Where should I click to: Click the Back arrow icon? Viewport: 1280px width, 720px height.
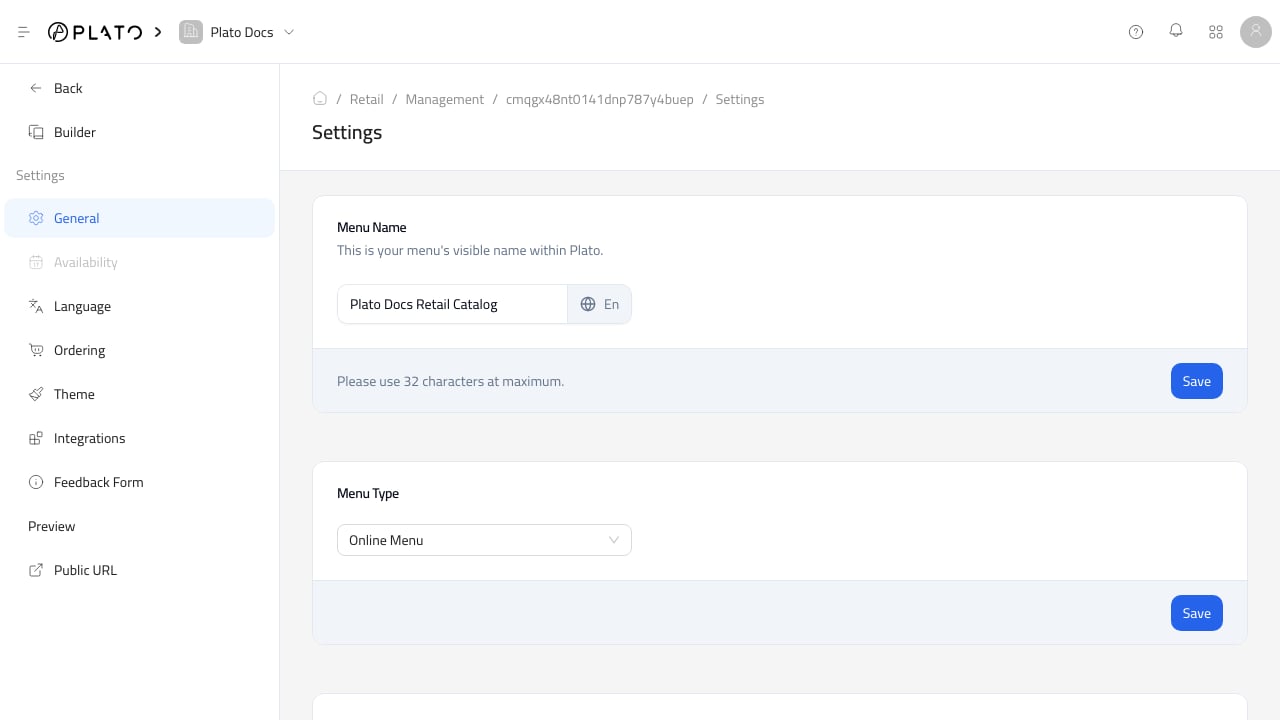click(x=36, y=88)
